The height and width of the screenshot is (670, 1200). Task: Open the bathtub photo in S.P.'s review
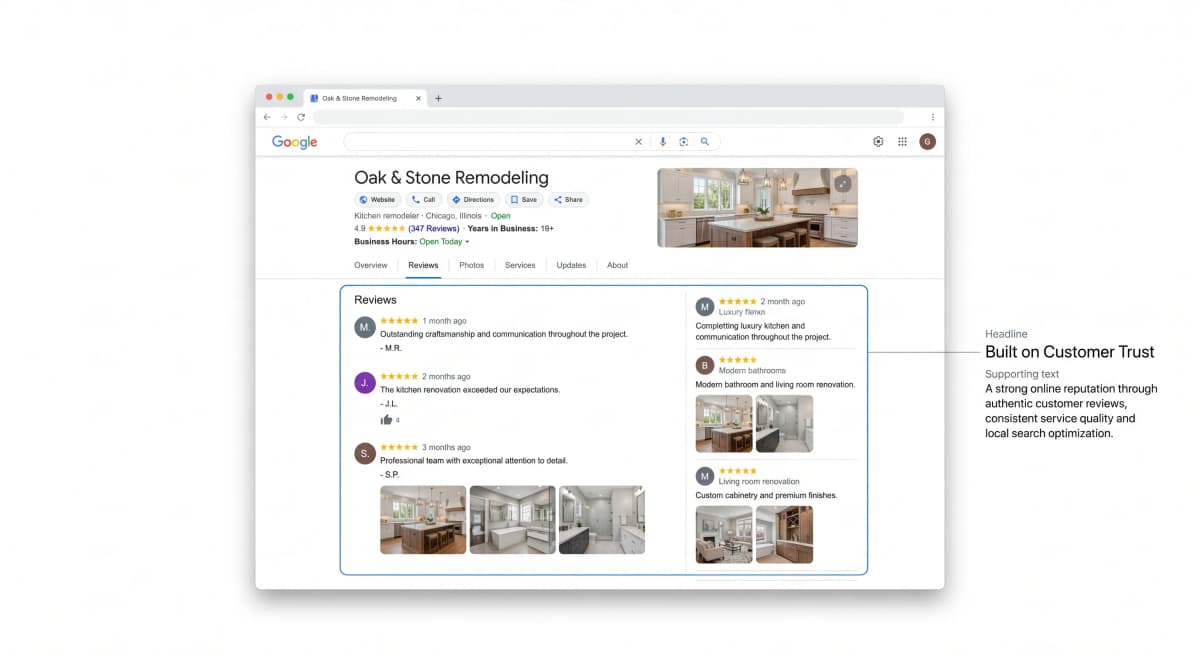click(512, 520)
